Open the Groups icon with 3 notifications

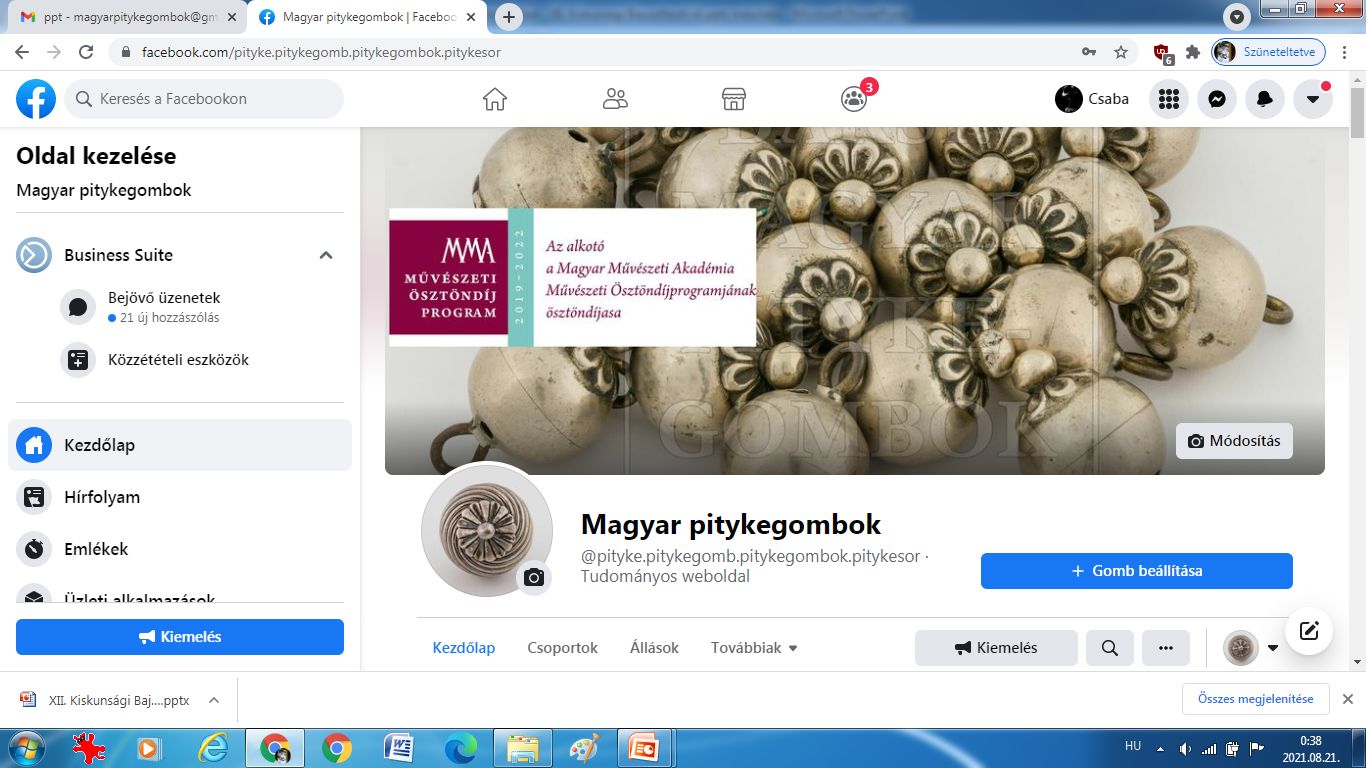(854, 99)
